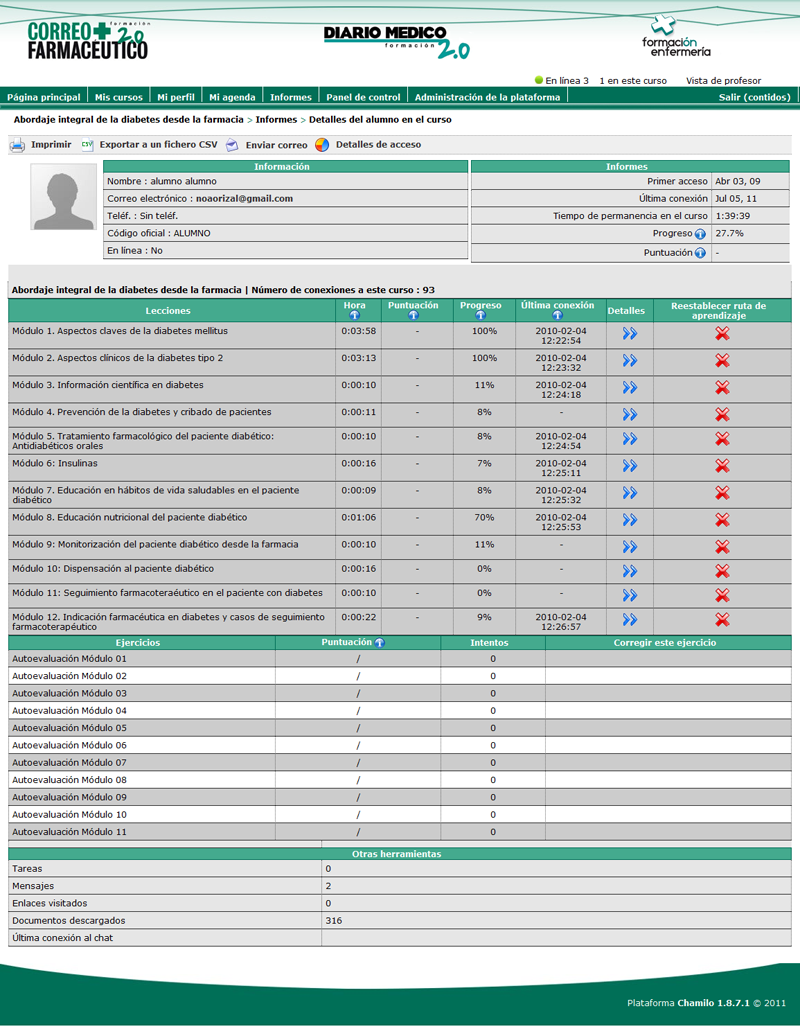
Task: Click the email noaorizal@gmail.com
Action: 244,199
